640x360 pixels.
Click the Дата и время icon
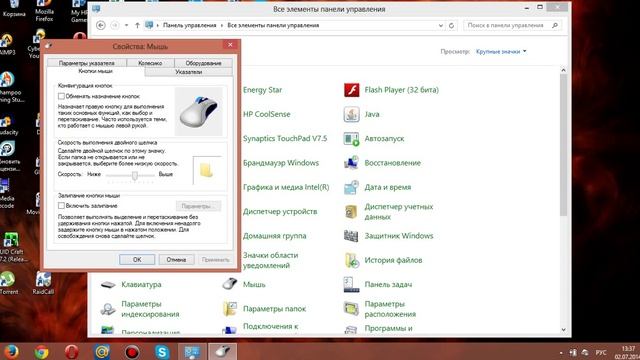pyautogui.click(x=351, y=187)
